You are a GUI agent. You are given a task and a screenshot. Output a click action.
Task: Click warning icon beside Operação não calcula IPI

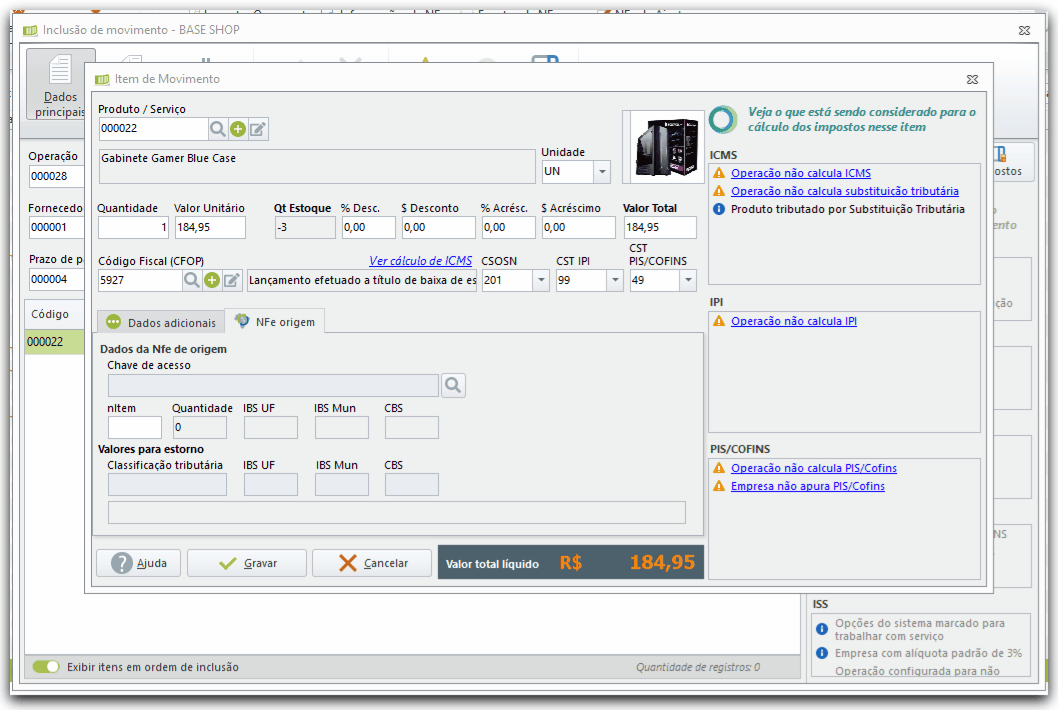pyautogui.click(x=719, y=321)
